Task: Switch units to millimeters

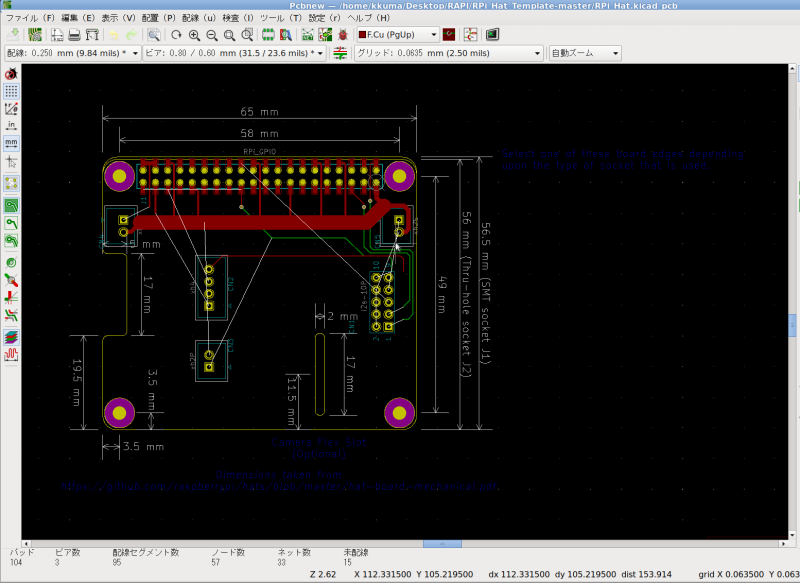Action: (x=11, y=143)
